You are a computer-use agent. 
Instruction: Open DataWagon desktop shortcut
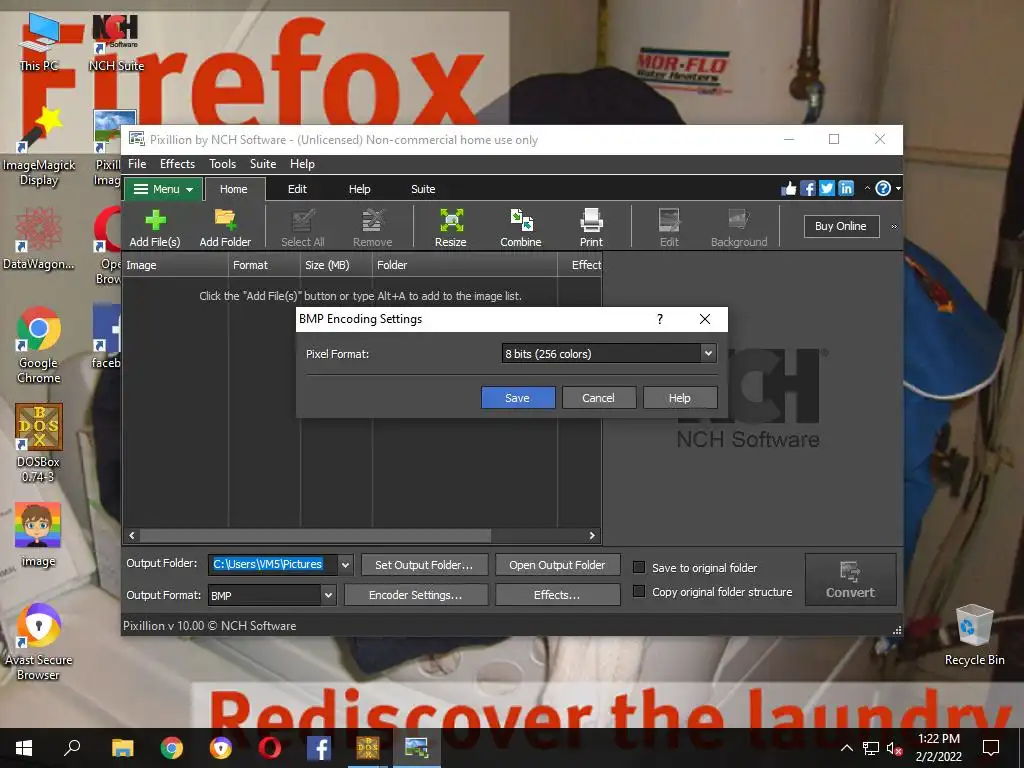click(39, 238)
